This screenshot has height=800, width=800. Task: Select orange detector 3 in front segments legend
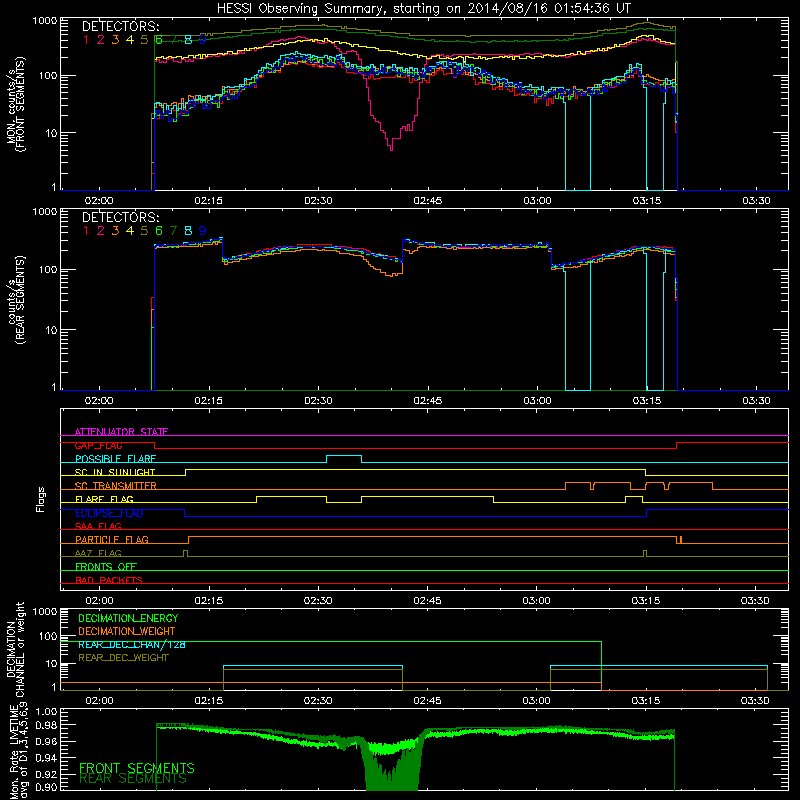click(x=115, y=40)
